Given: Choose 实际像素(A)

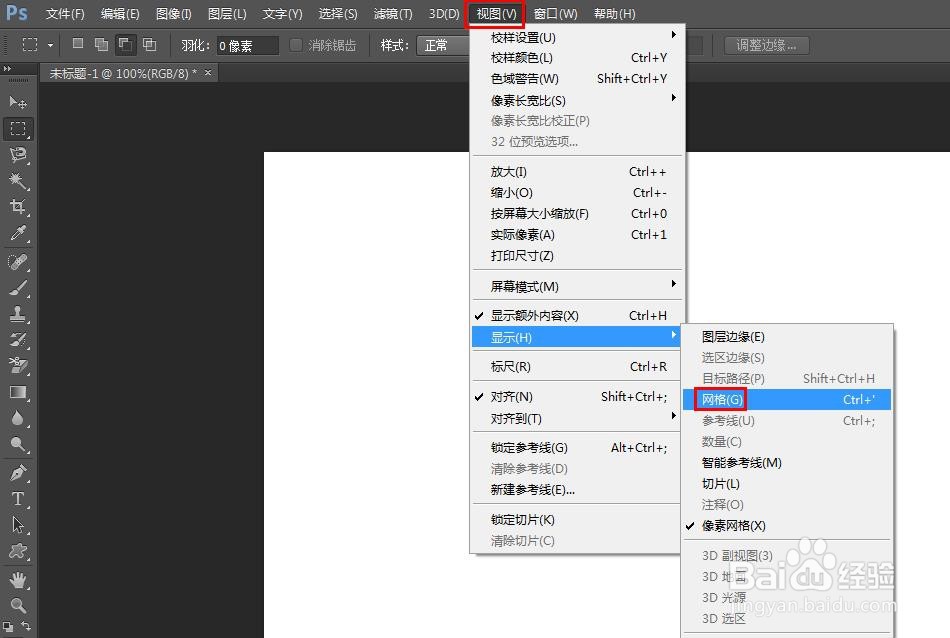Looking at the screenshot, I should click(x=577, y=235).
